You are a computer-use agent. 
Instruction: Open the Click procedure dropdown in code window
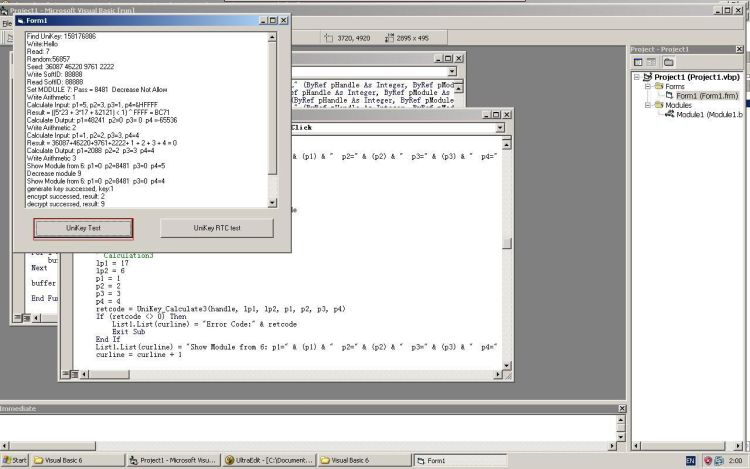click(500, 128)
